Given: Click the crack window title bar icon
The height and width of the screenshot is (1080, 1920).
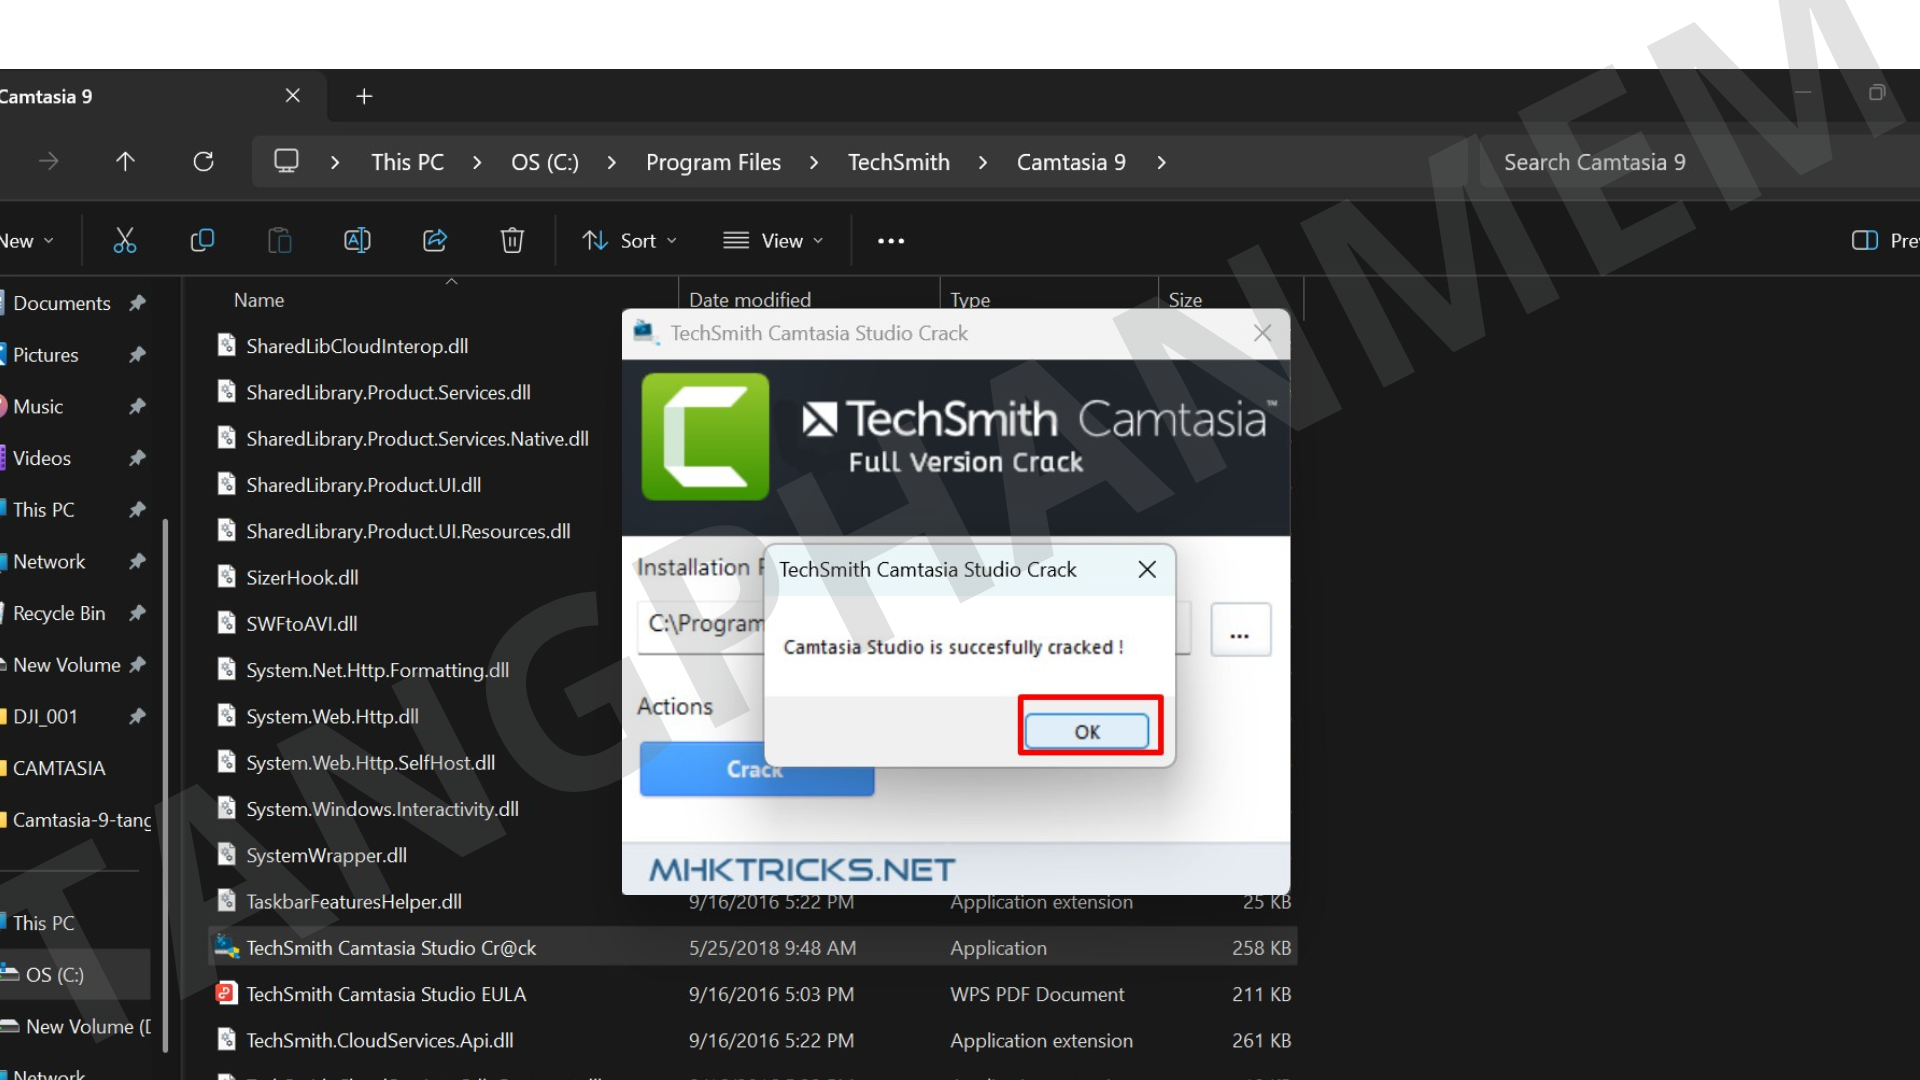Looking at the screenshot, I should pyautogui.click(x=645, y=332).
